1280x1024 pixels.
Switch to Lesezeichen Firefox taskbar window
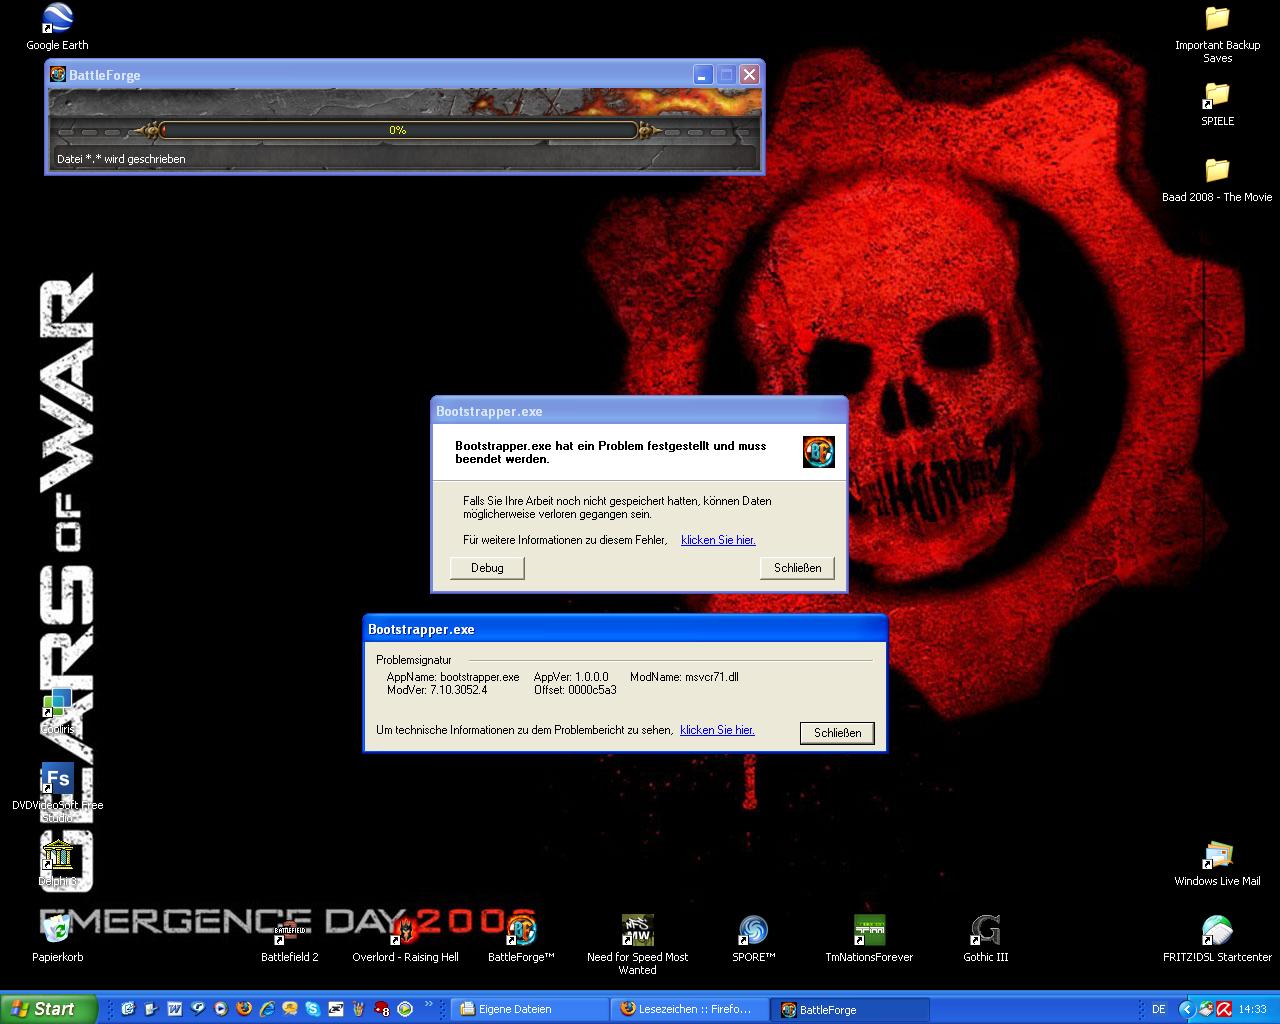click(690, 1009)
